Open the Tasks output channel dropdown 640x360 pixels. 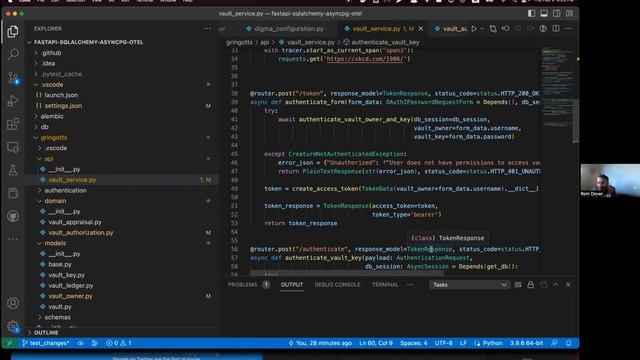click(469, 285)
